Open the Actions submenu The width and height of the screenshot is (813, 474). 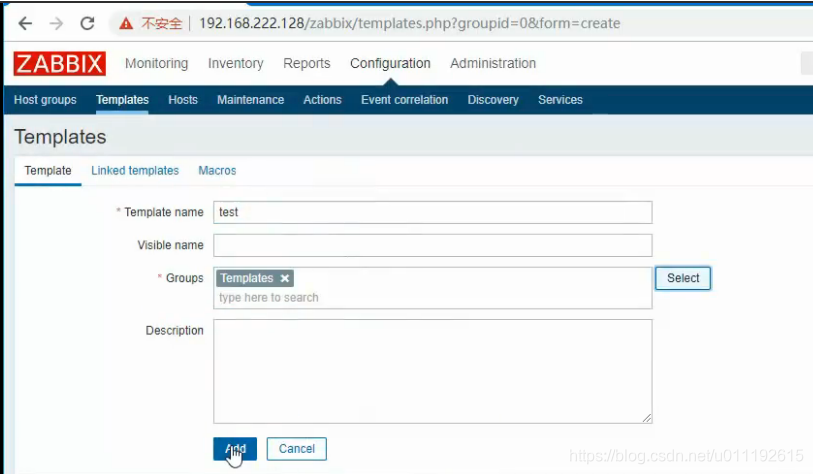pyautogui.click(x=323, y=100)
